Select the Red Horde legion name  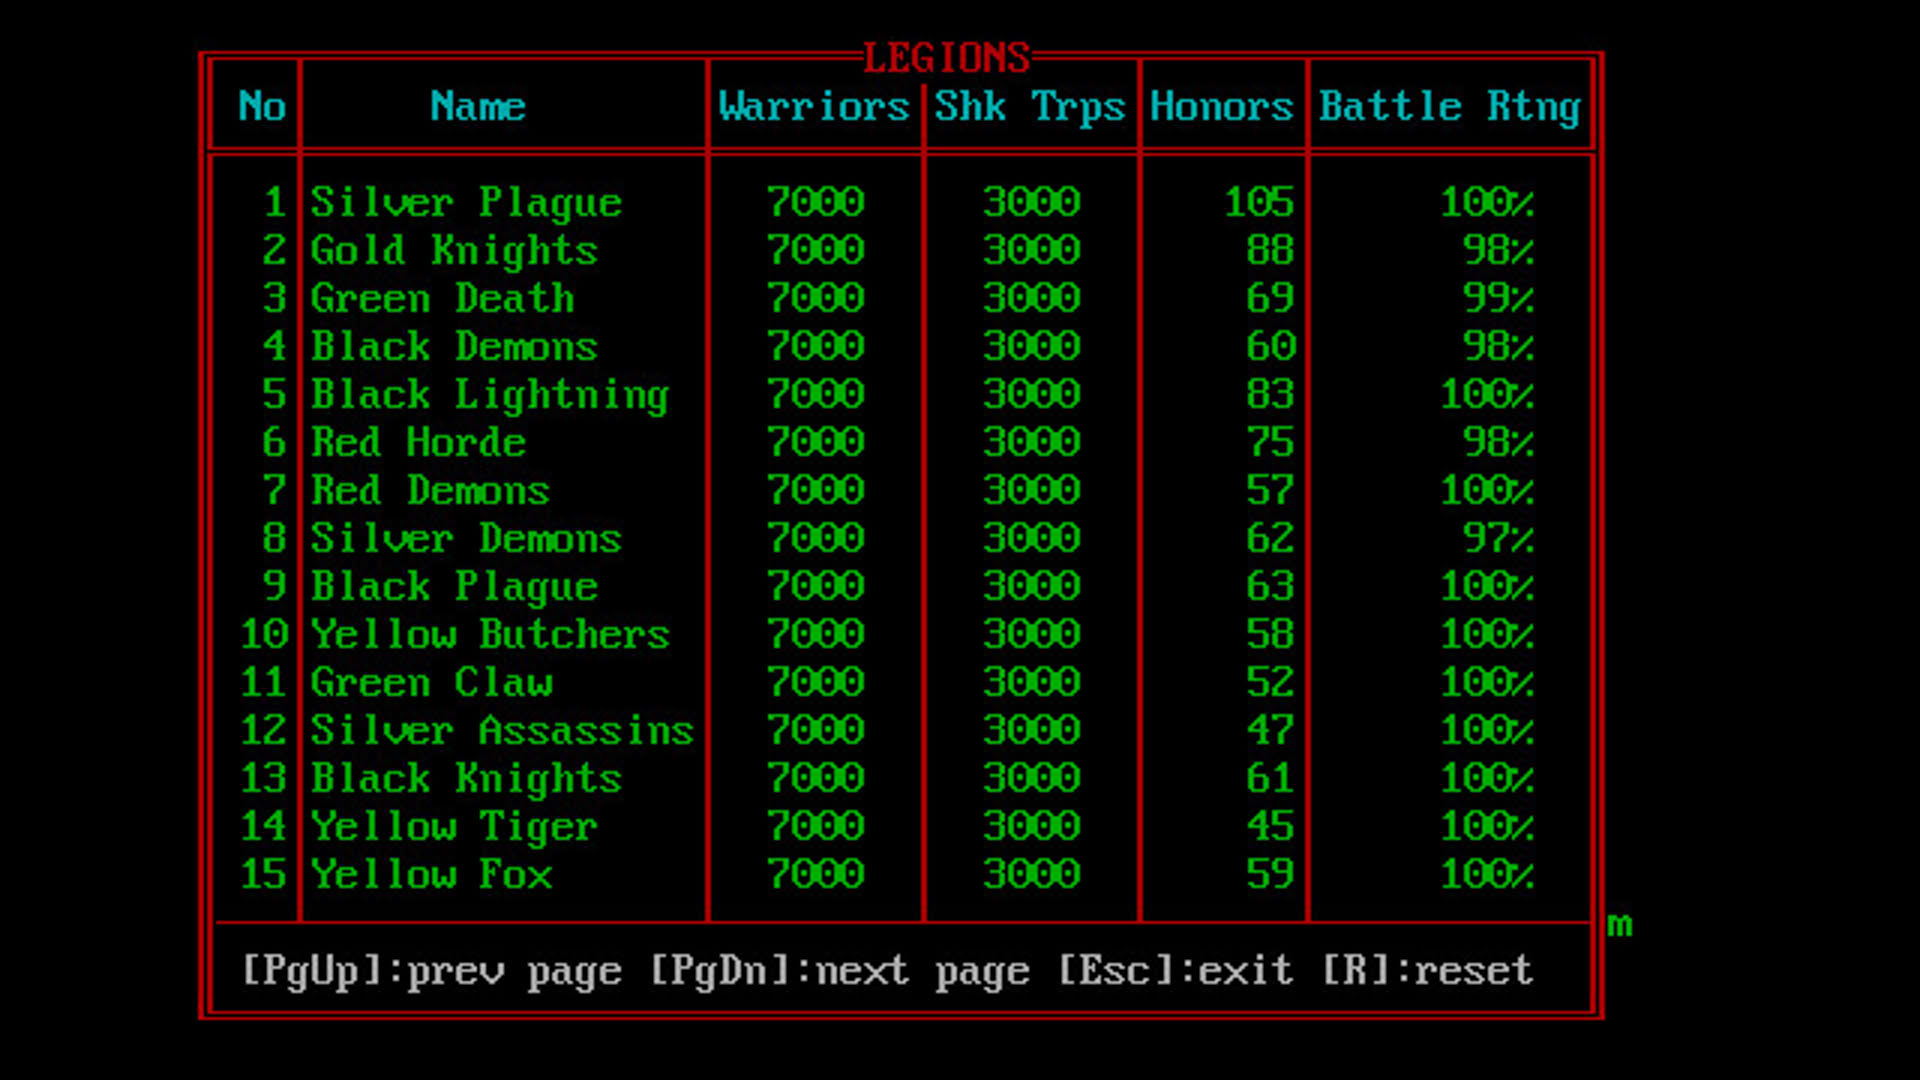pyautogui.click(x=418, y=443)
